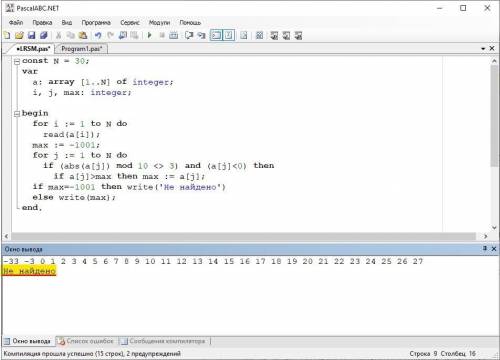Click the editor's horizontal scrollbar track
Viewport: 500px width, 360px height.
[243, 236]
